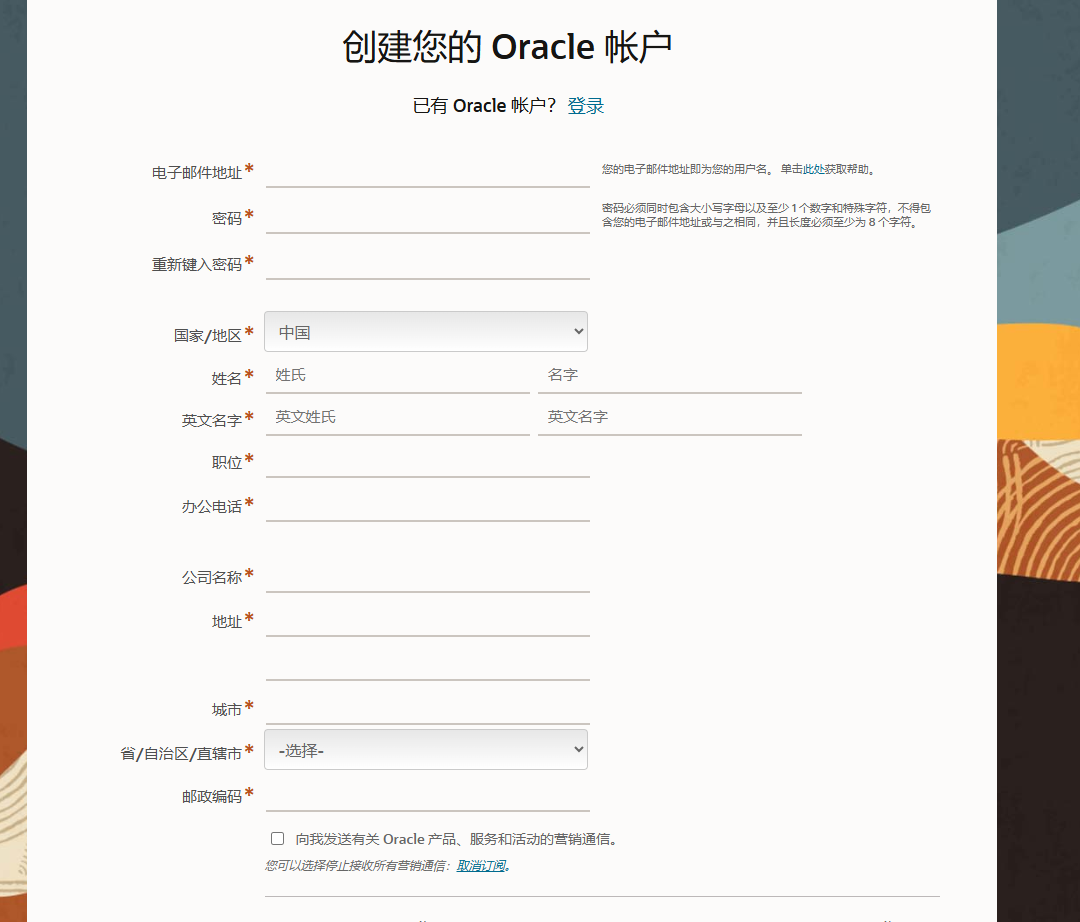
Task: Click the 向我发送有关 Oracle 产品 checkbox label
Action: tap(456, 839)
